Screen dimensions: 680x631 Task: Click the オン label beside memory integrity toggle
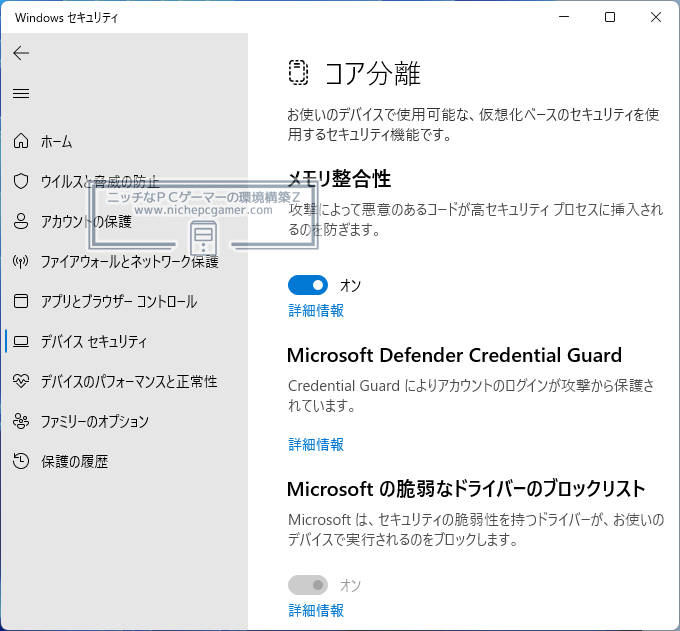point(350,285)
